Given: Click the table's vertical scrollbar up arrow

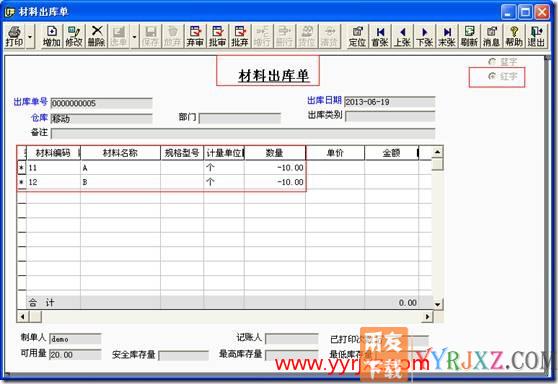Looking at the screenshot, I should click(437, 152).
